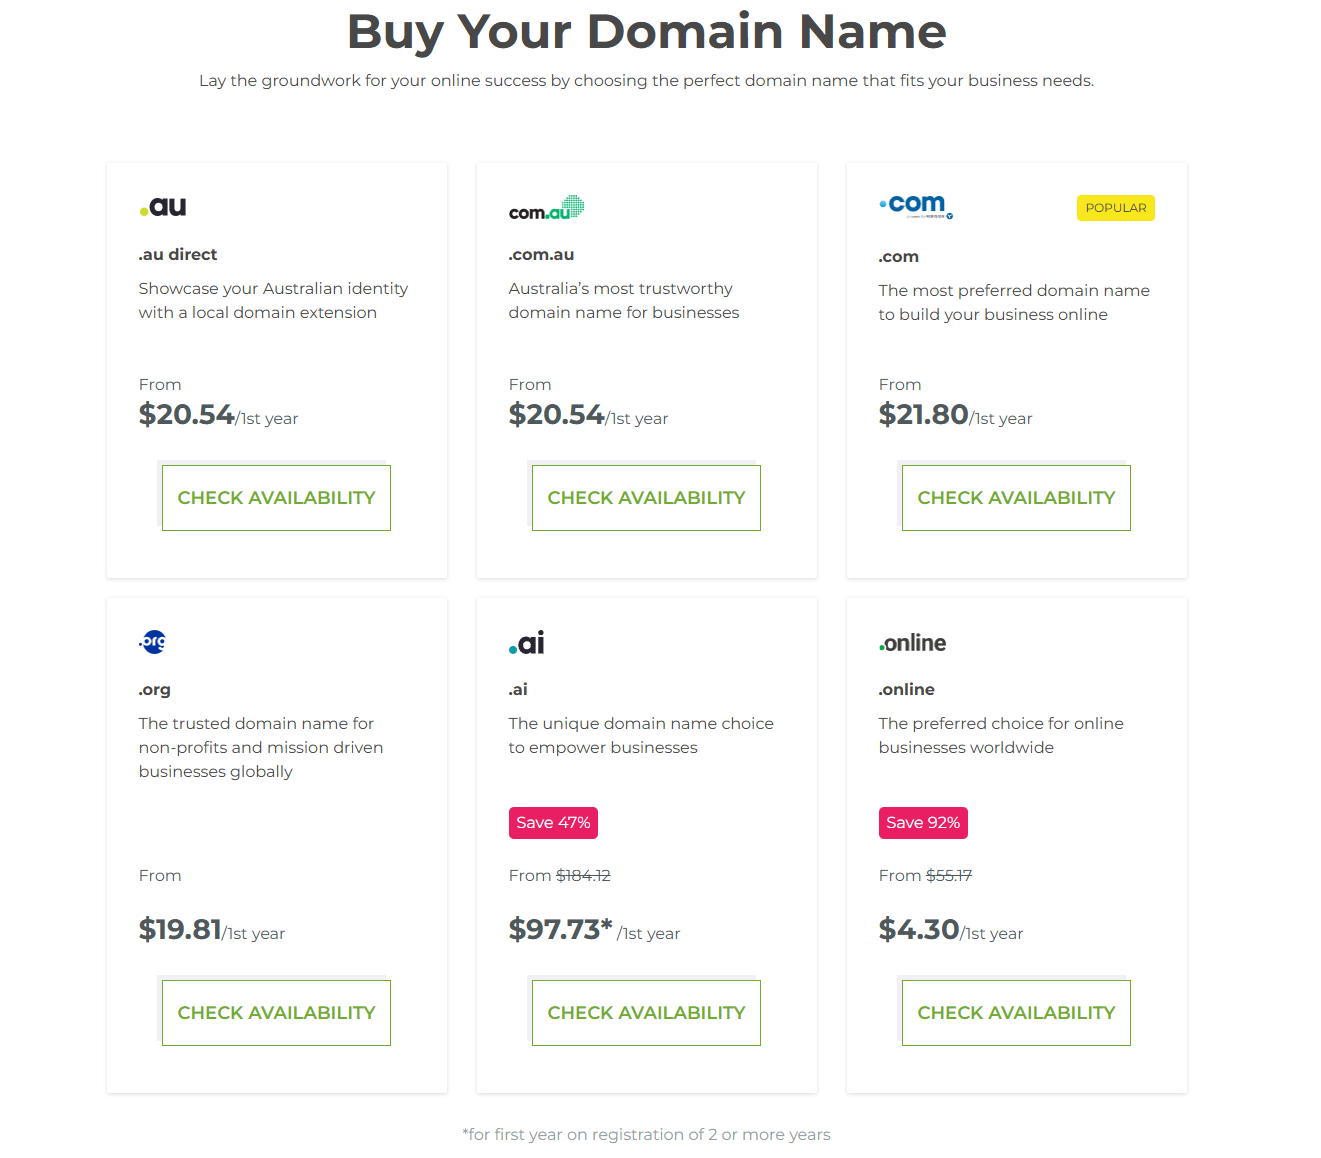Check availability for .online domains

click(x=1016, y=1012)
